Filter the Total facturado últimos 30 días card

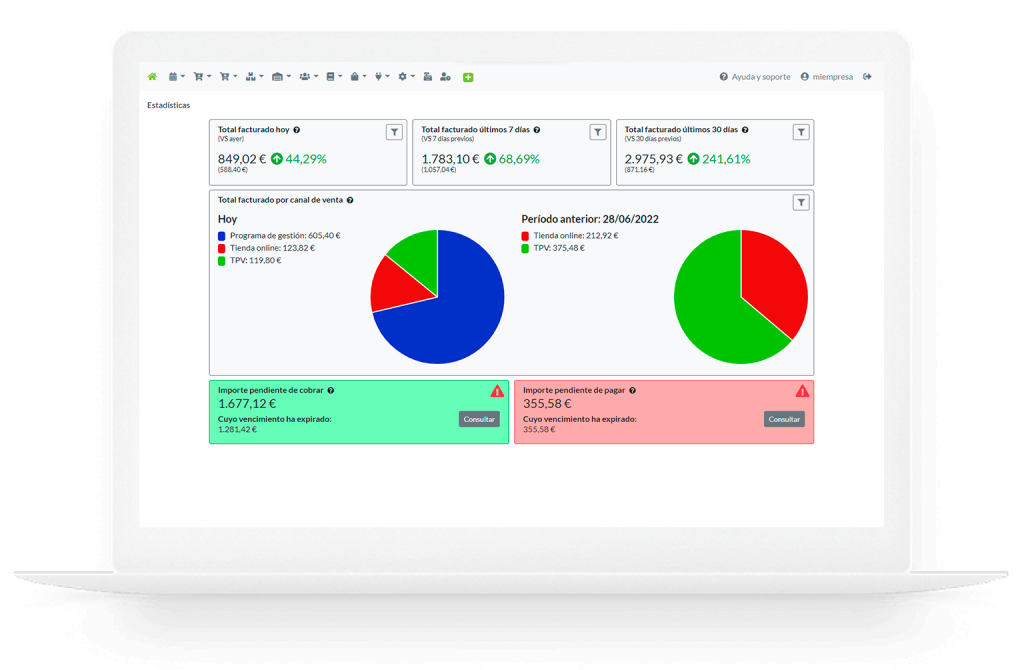click(x=801, y=132)
